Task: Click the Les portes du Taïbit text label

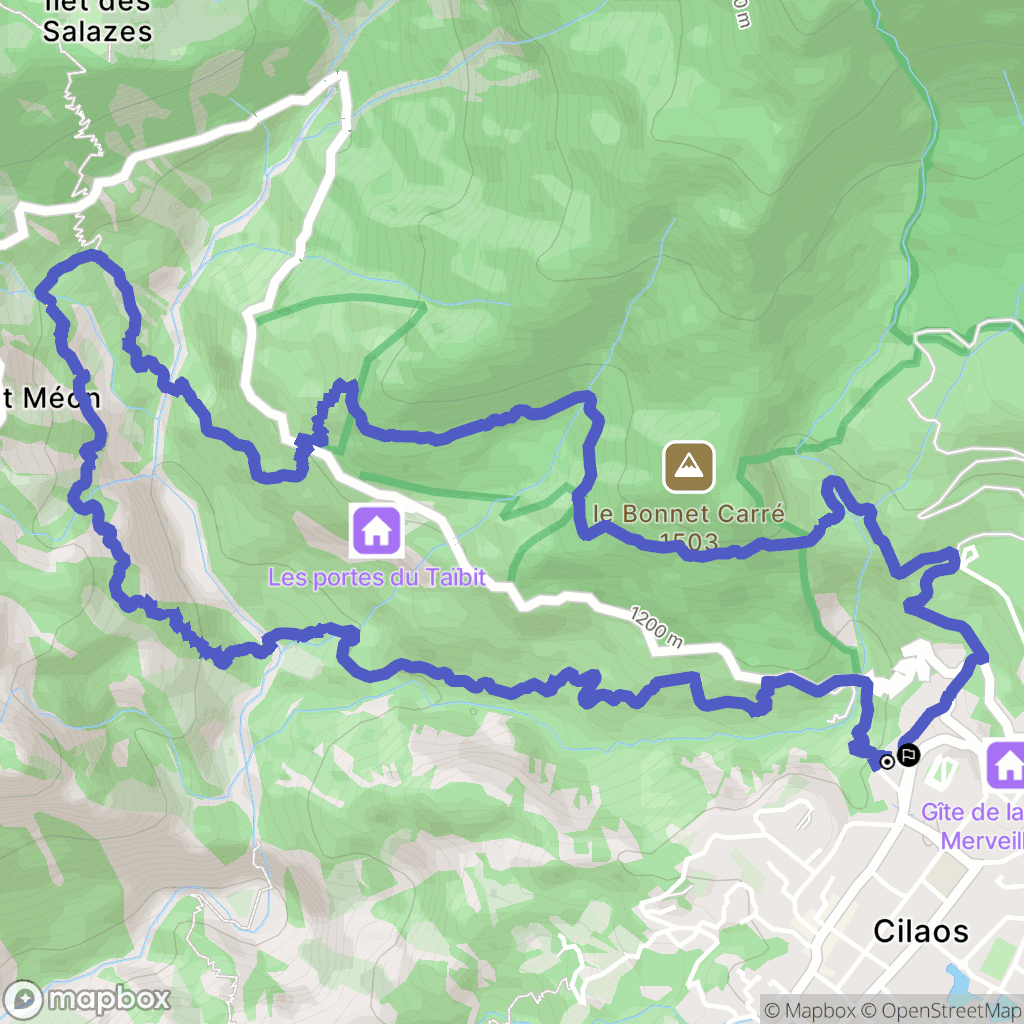Action: 377,577
